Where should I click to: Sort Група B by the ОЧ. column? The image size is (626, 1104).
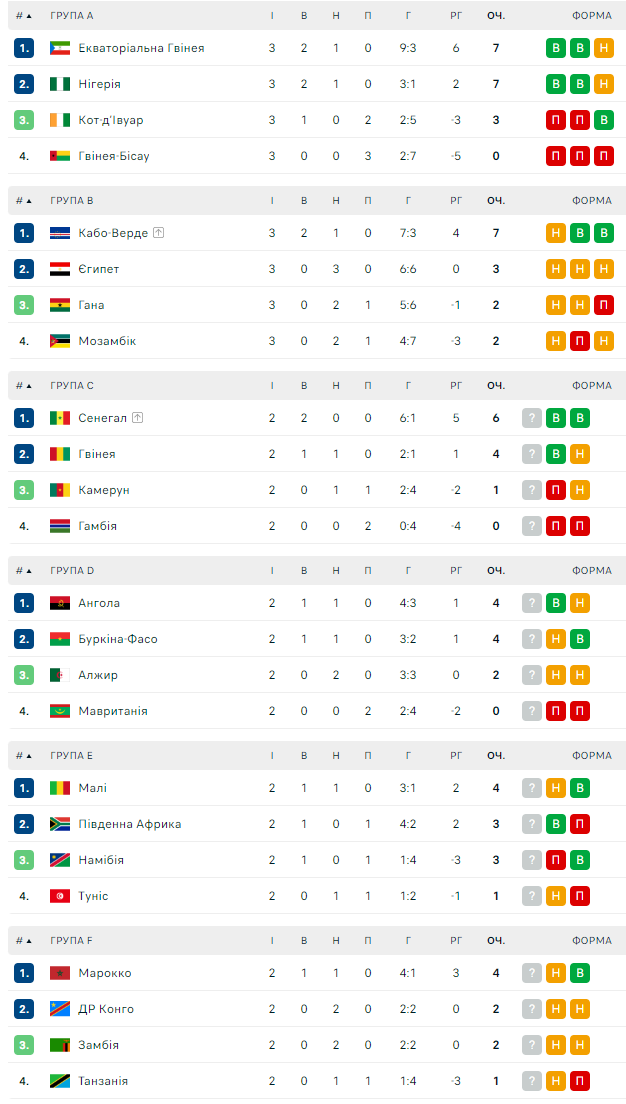tap(496, 201)
